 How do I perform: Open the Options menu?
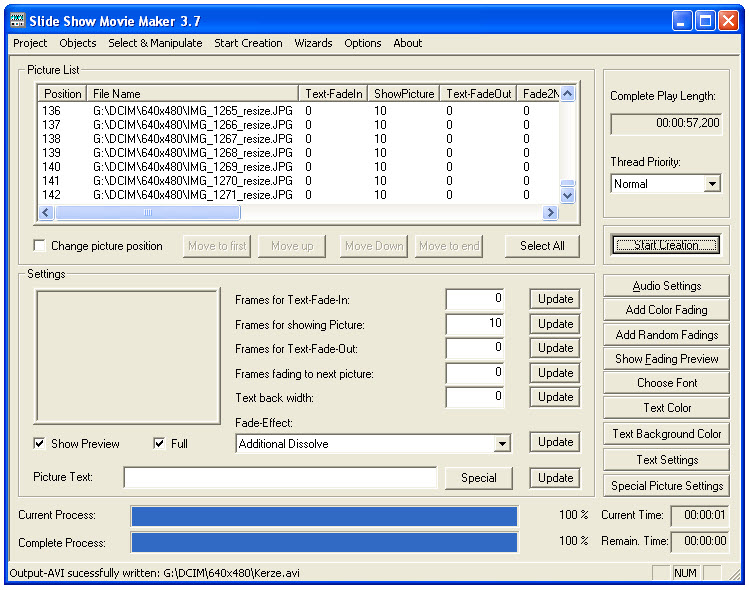(x=363, y=43)
